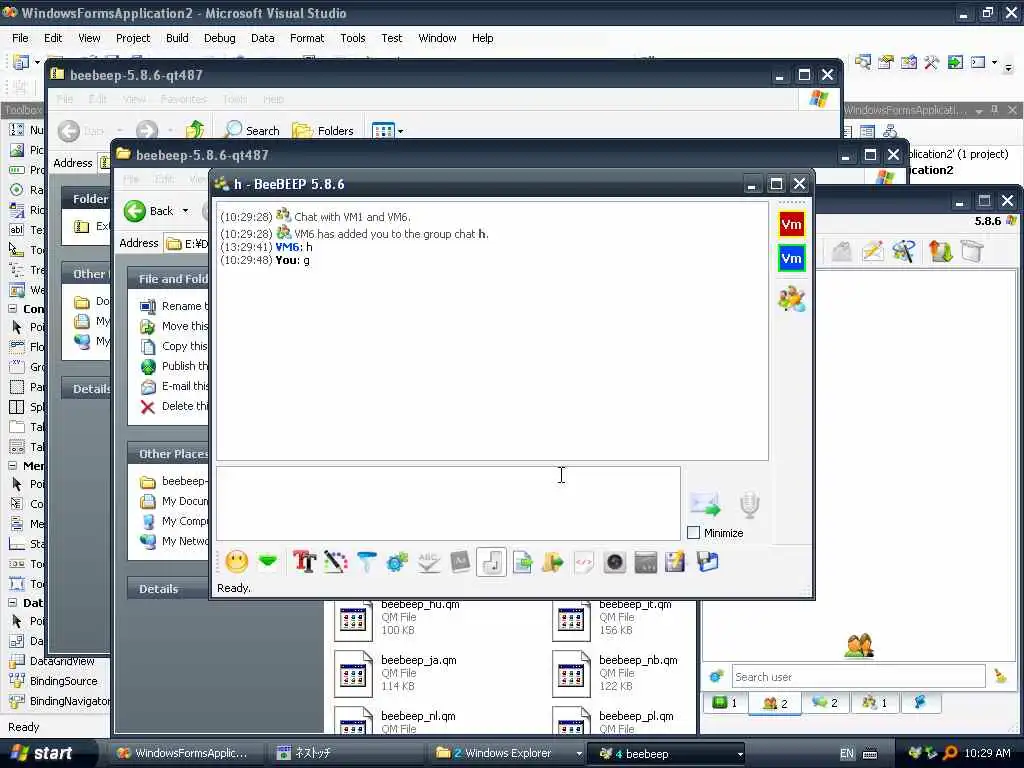Screen dimensions: 1024x768
Task: Record voice message with microphone icon
Action: pos(750,505)
